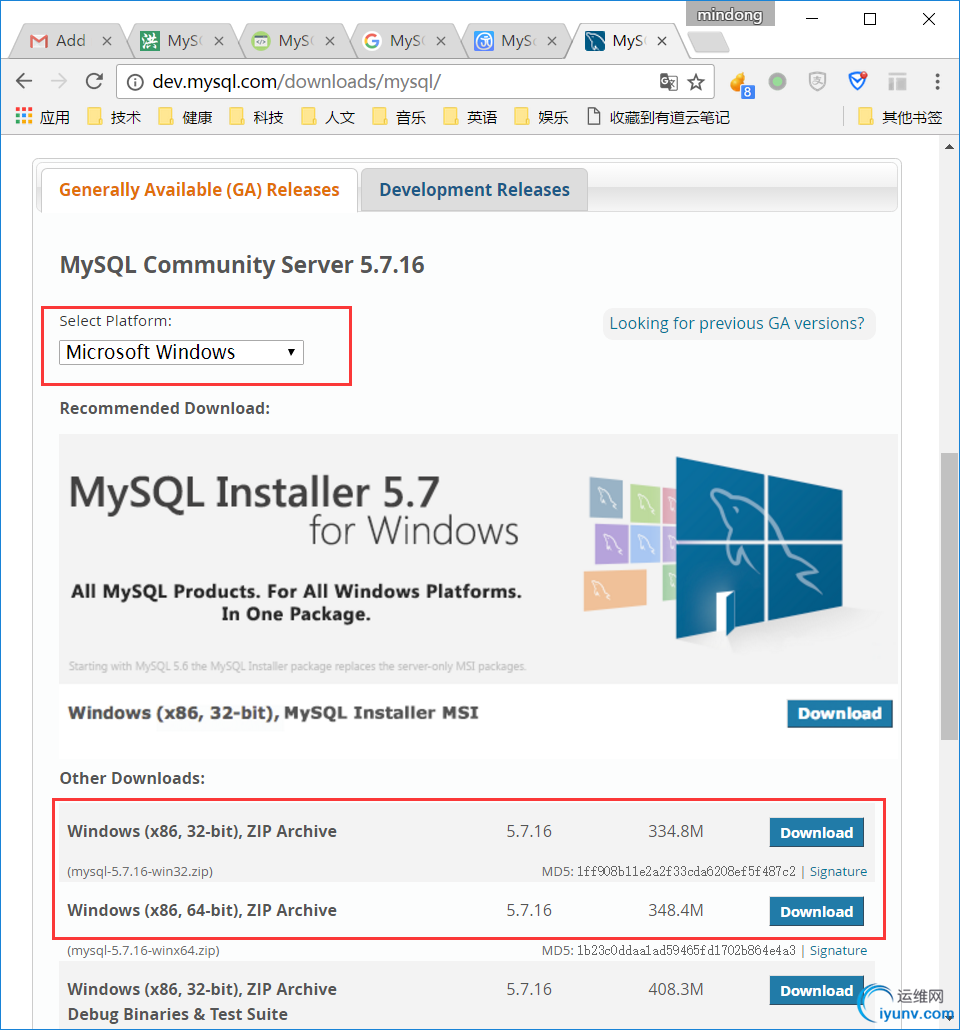Open the Select Platform dropdown
Image resolution: width=960 pixels, height=1030 pixels.
181,352
